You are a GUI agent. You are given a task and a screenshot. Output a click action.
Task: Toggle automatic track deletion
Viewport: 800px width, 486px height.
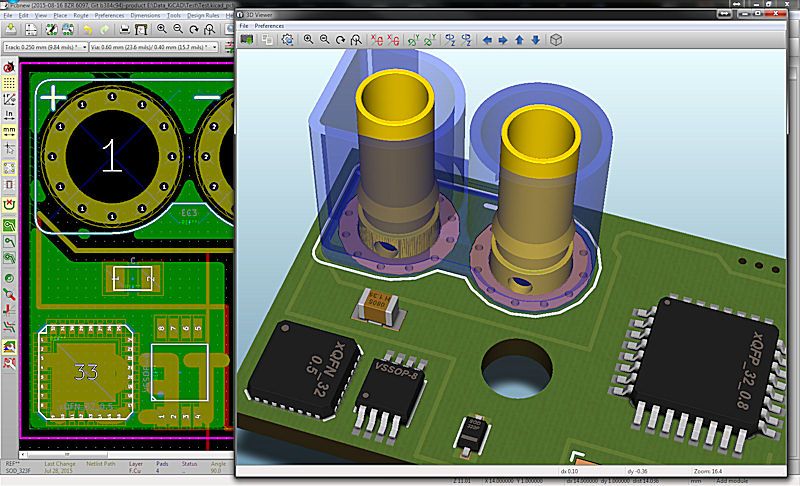click(x=9, y=205)
